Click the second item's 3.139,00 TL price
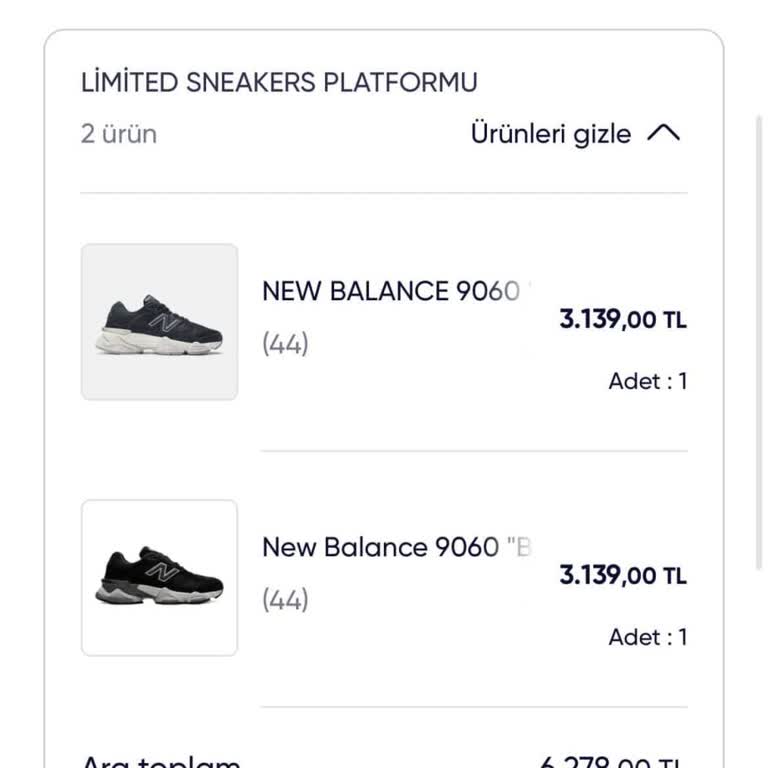Image resolution: width=768 pixels, height=768 pixels. tap(622, 576)
